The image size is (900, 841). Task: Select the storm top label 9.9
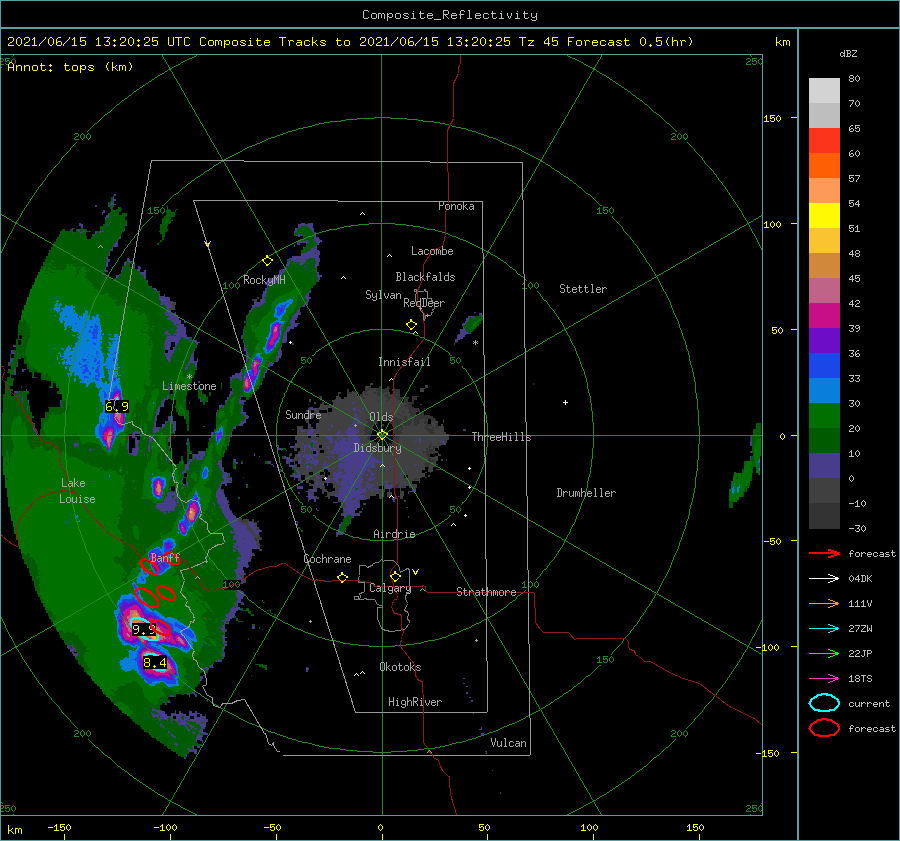click(144, 629)
